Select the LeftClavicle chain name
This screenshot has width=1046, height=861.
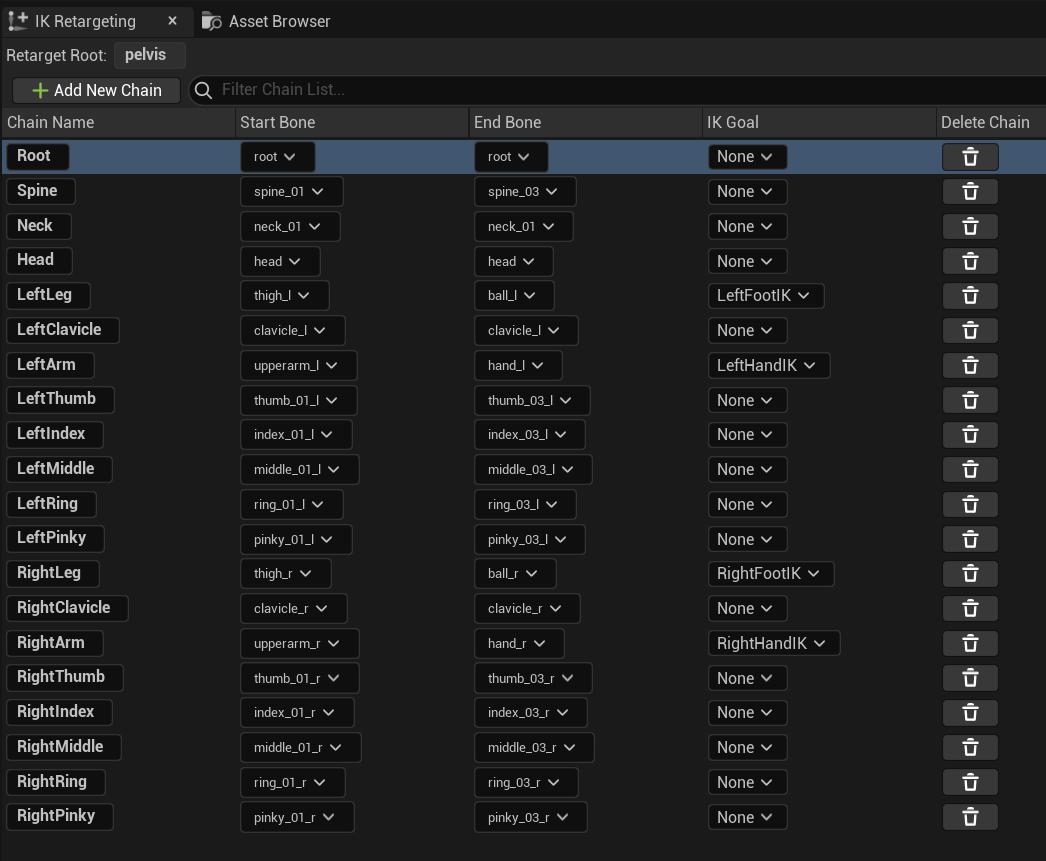(63, 329)
